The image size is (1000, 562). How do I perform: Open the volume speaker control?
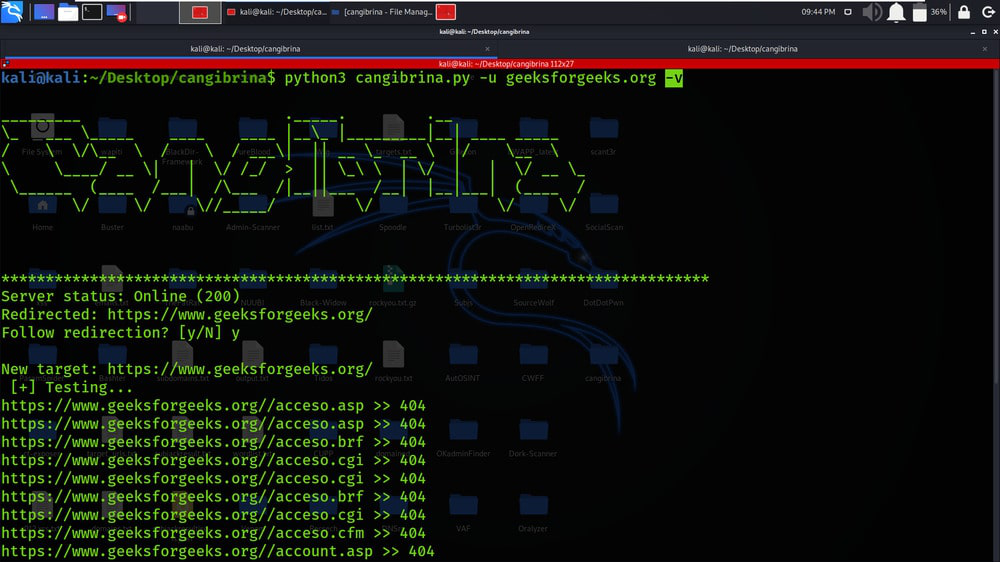coord(872,12)
